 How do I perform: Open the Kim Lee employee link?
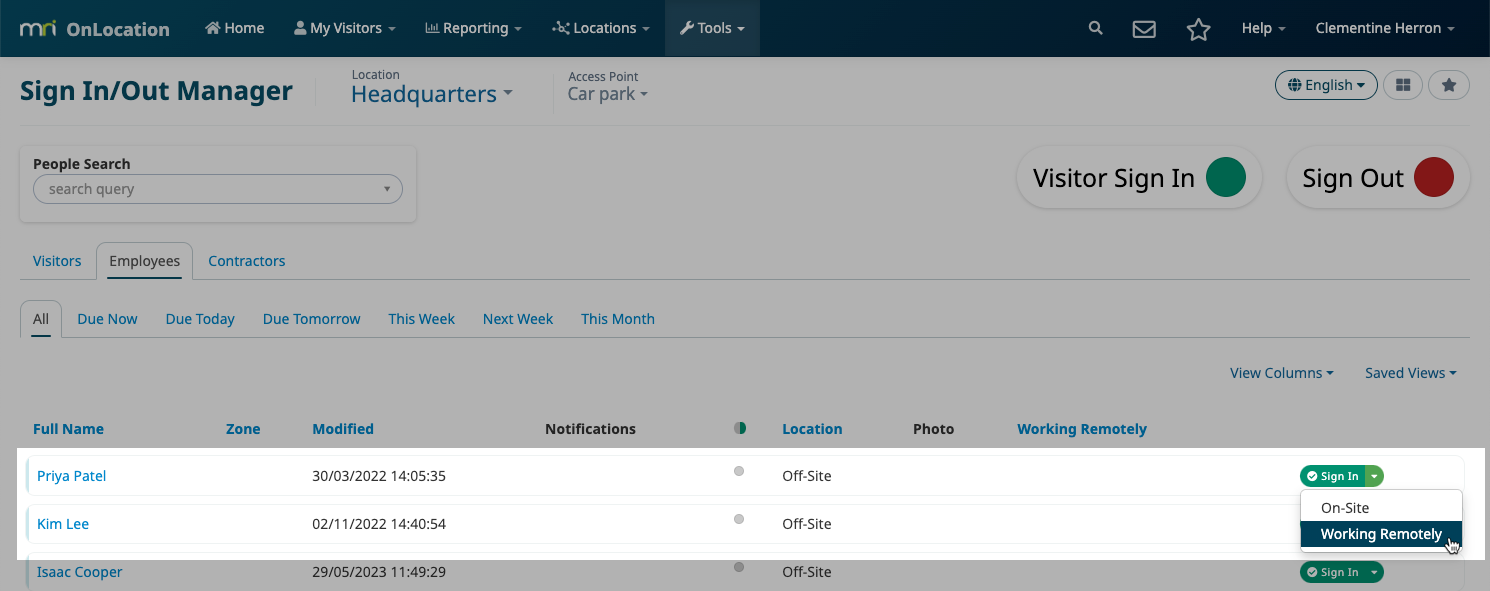click(63, 524)
